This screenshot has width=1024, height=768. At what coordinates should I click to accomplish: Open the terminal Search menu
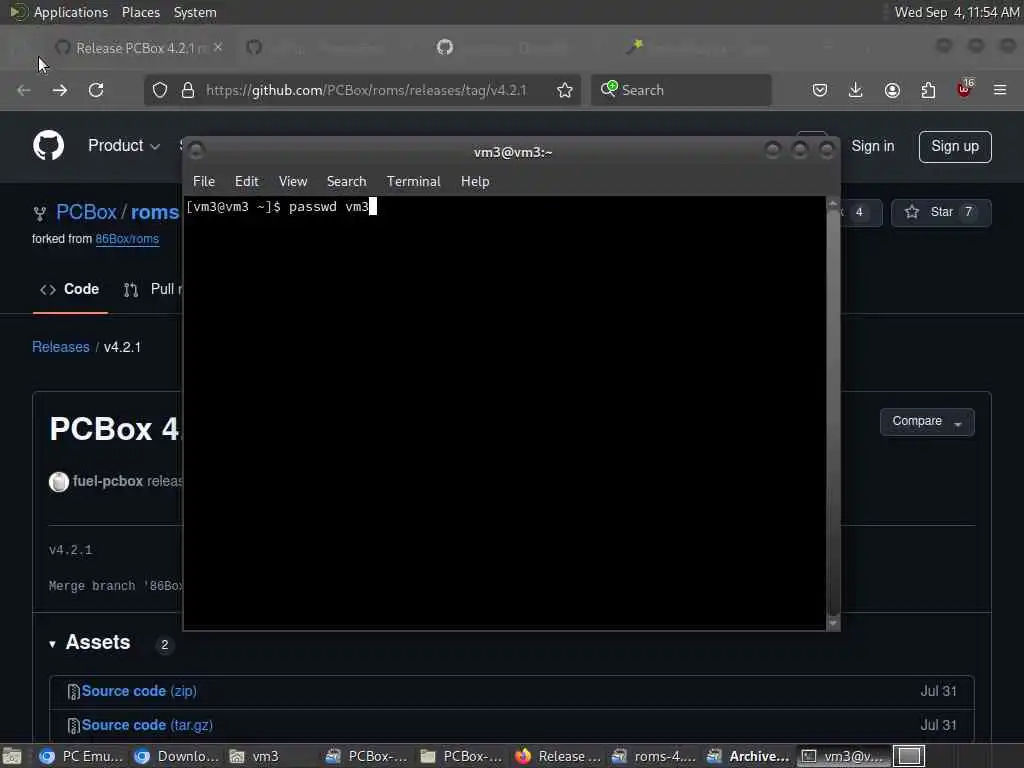[x=346, y=182]
